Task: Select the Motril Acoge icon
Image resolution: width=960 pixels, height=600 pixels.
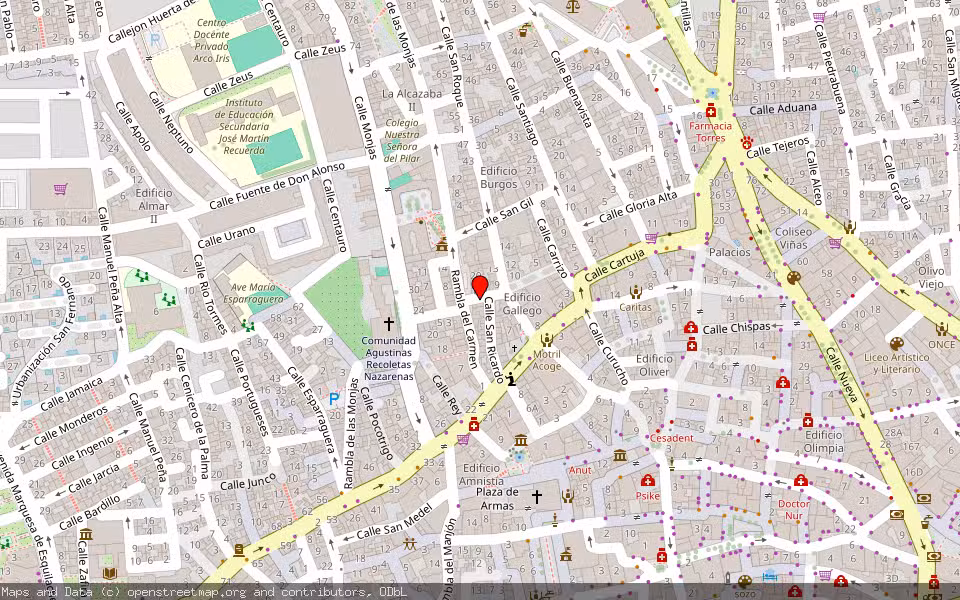Action: [546, 339]
